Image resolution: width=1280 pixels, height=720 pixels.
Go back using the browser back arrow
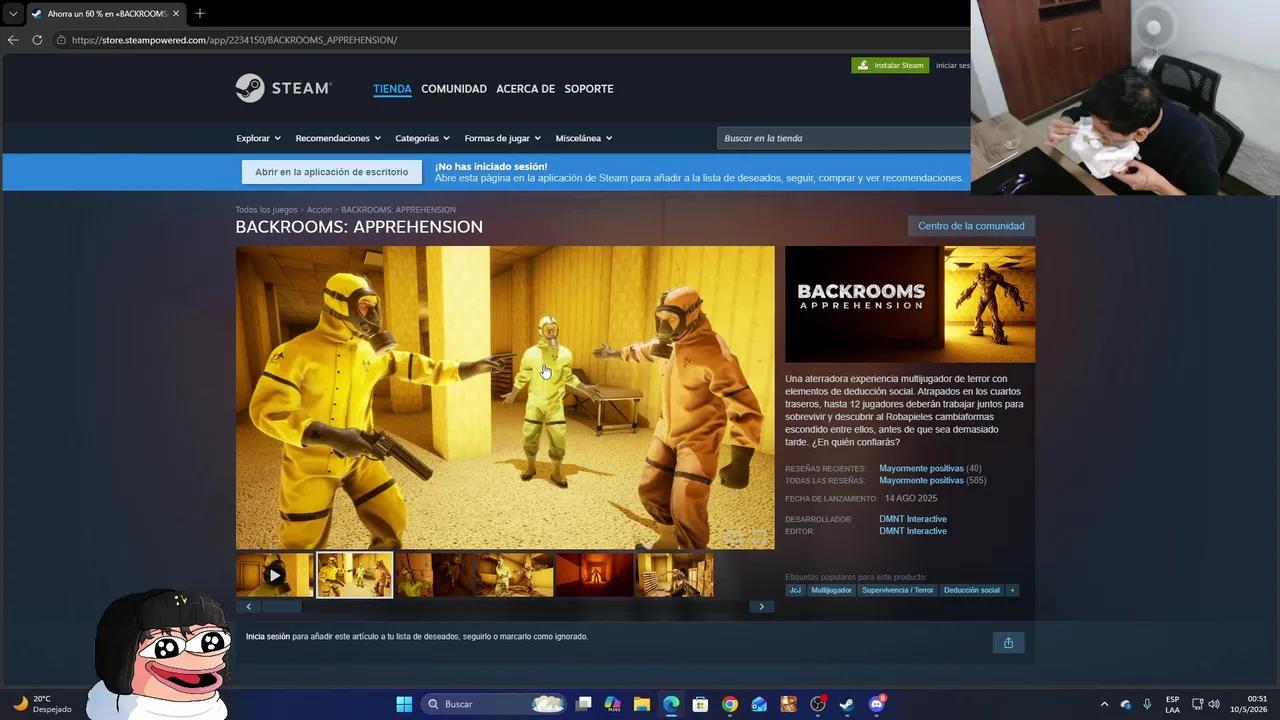pos(13,40)
